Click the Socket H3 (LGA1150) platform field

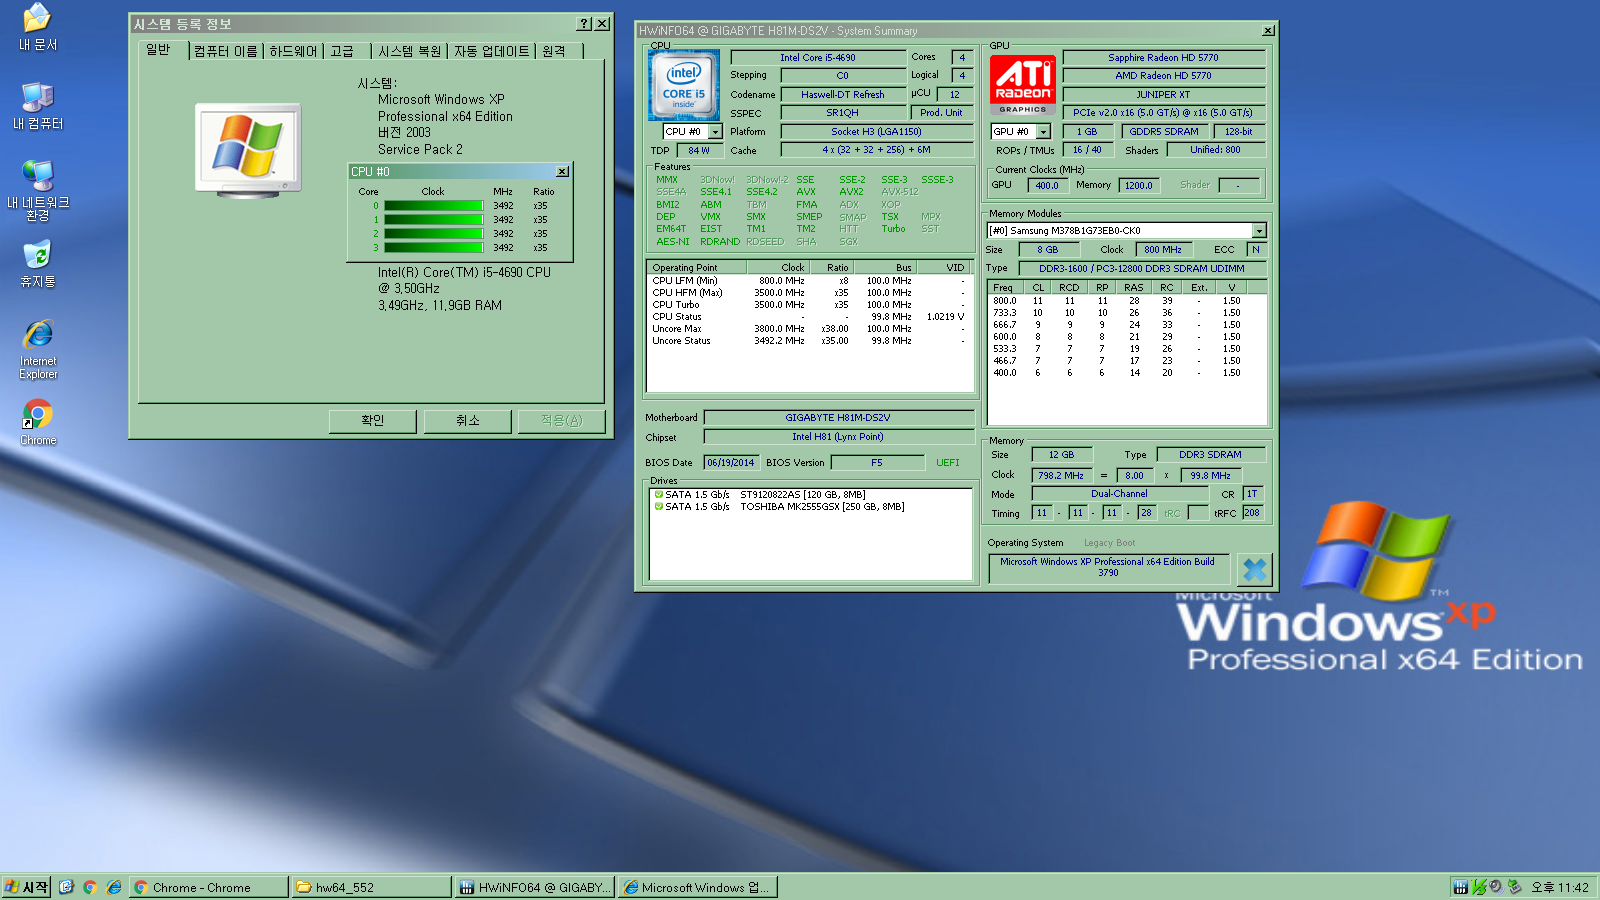tap(876, 132)
